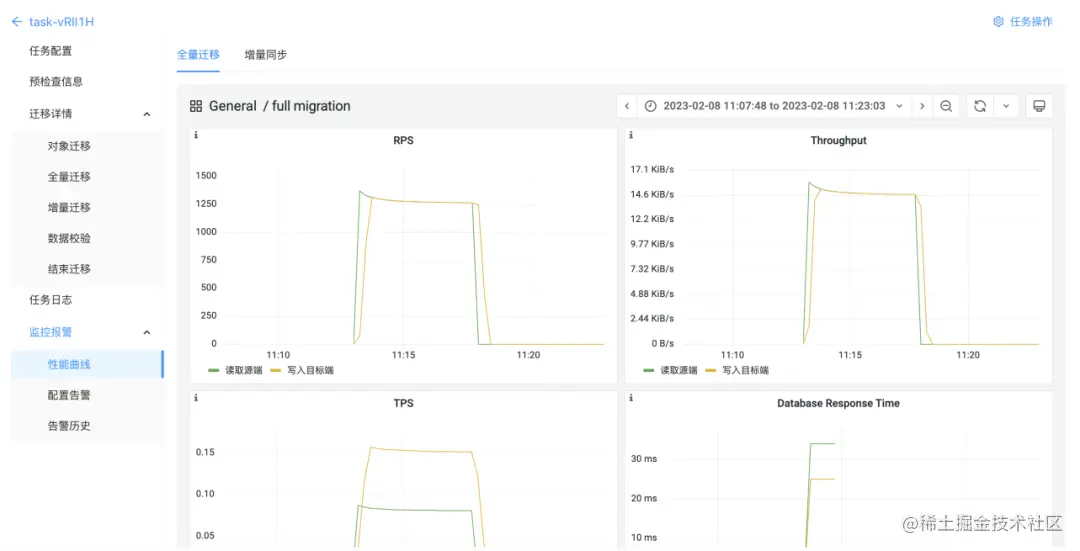Switch to the 增量同步 tab
The image size is (1080, 551).
pyautogui.click(x=266, y=54)
